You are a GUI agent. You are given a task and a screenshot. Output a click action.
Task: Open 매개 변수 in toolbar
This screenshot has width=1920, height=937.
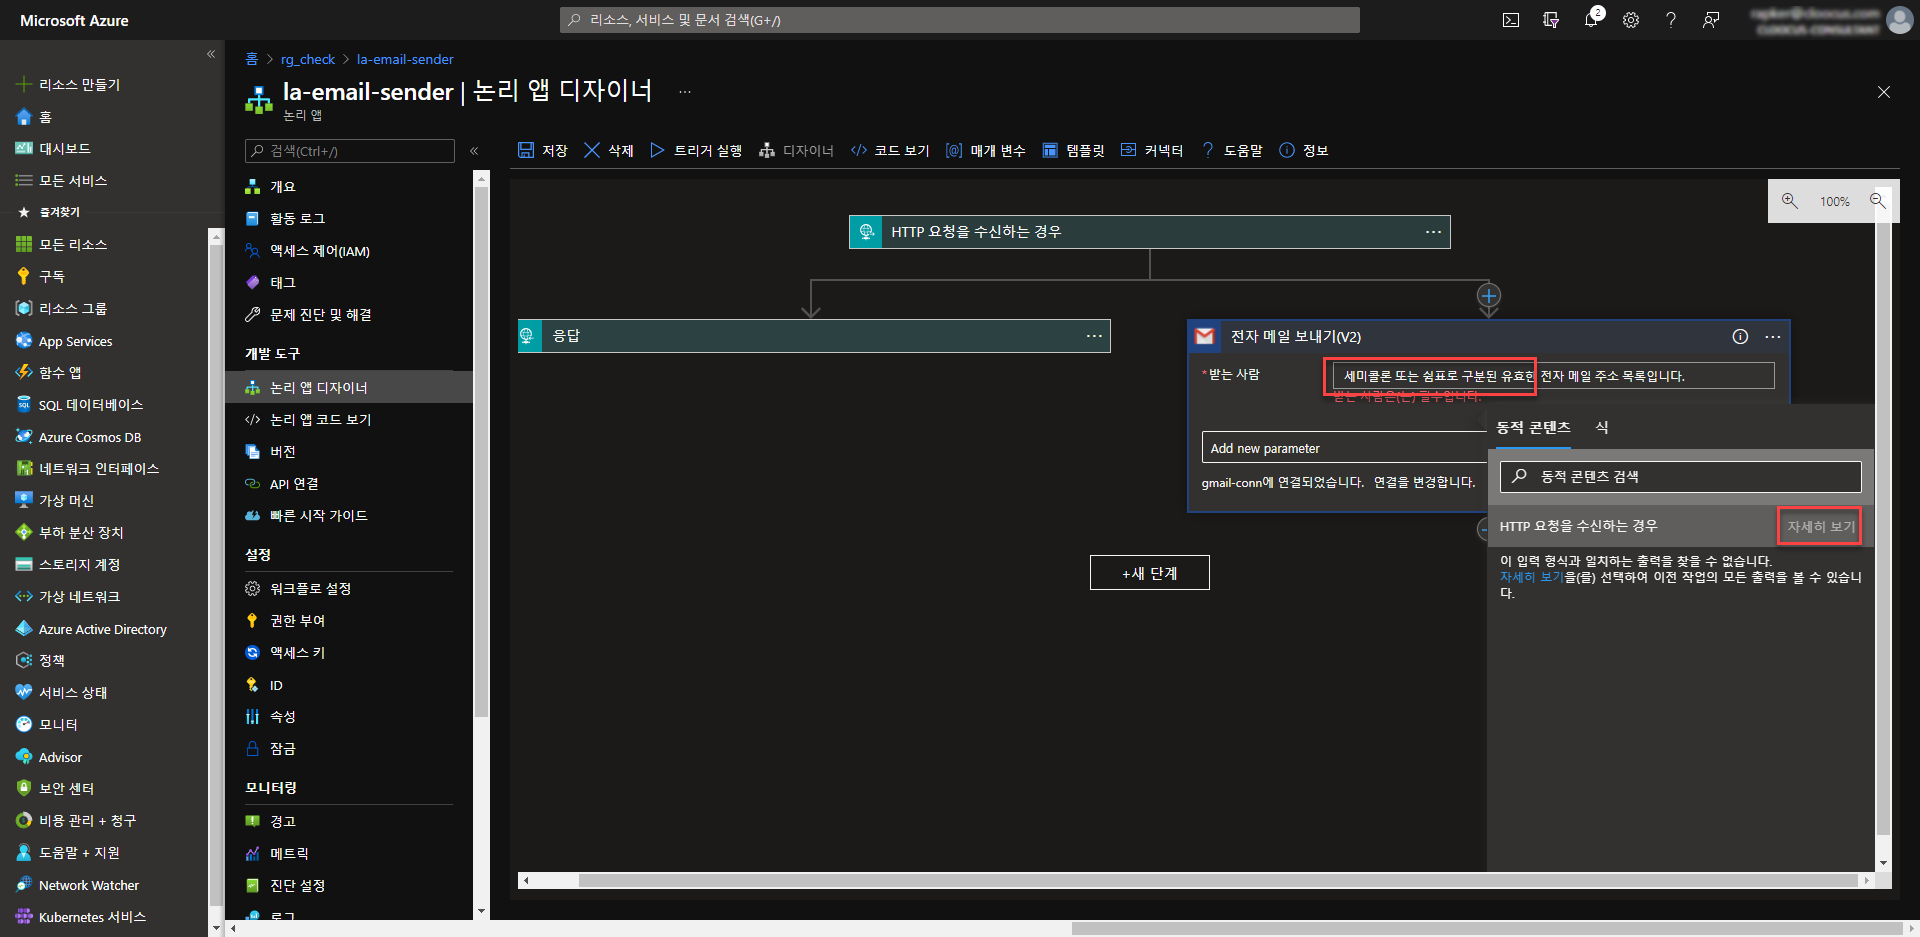click(x=986, y=150)
